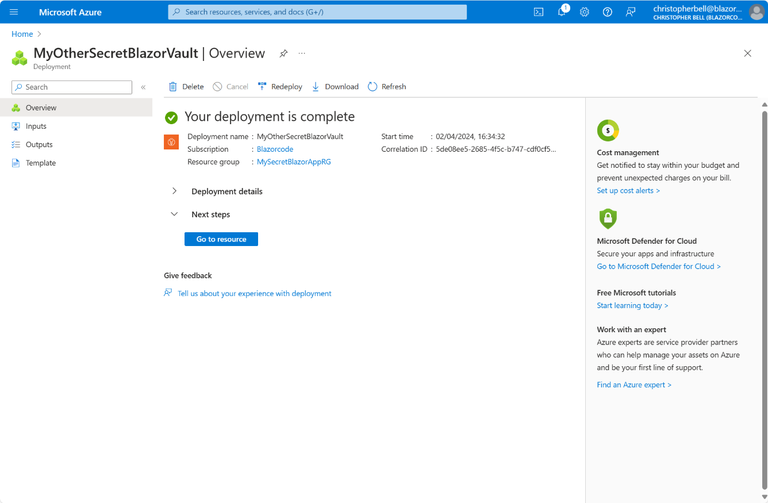This screenshot has height=503, width=768.
Task: Open the Set up cost alerts link
Action: click(x=628, y=190)
